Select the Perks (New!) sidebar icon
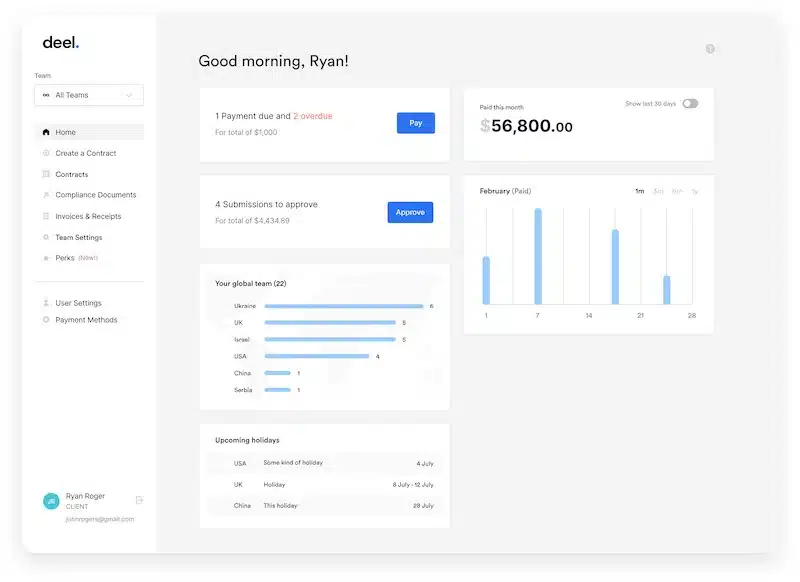 [44, 258]
